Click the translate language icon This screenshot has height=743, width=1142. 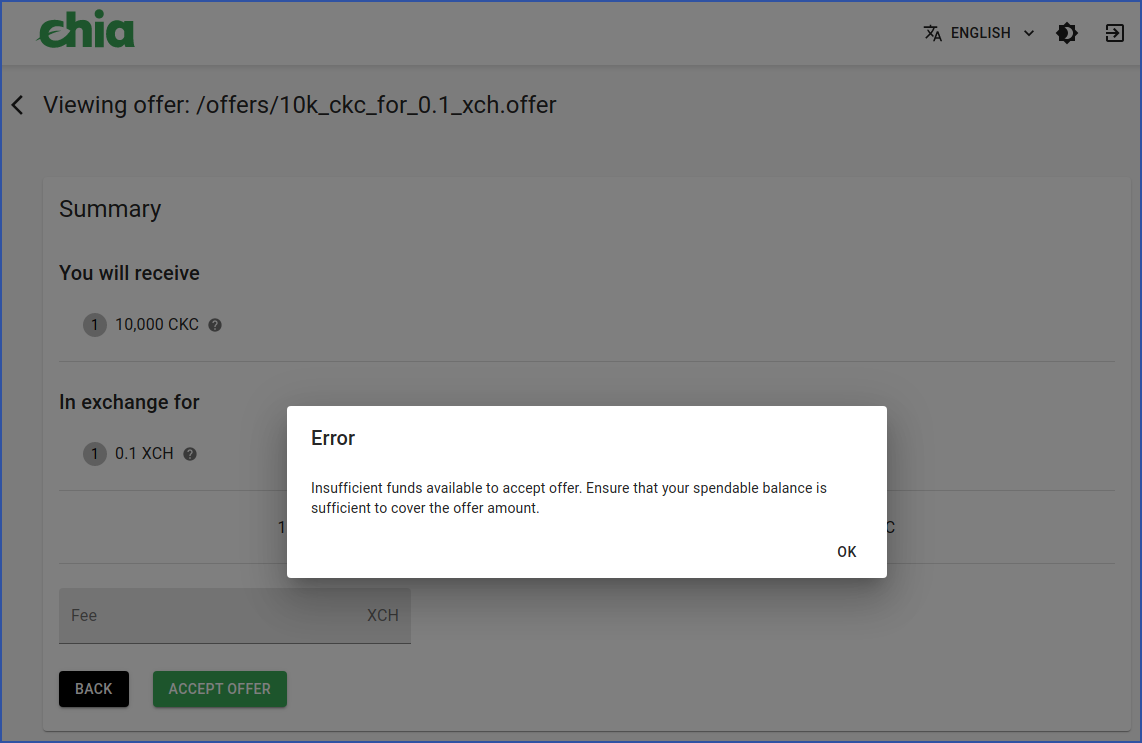pos(932,34)
